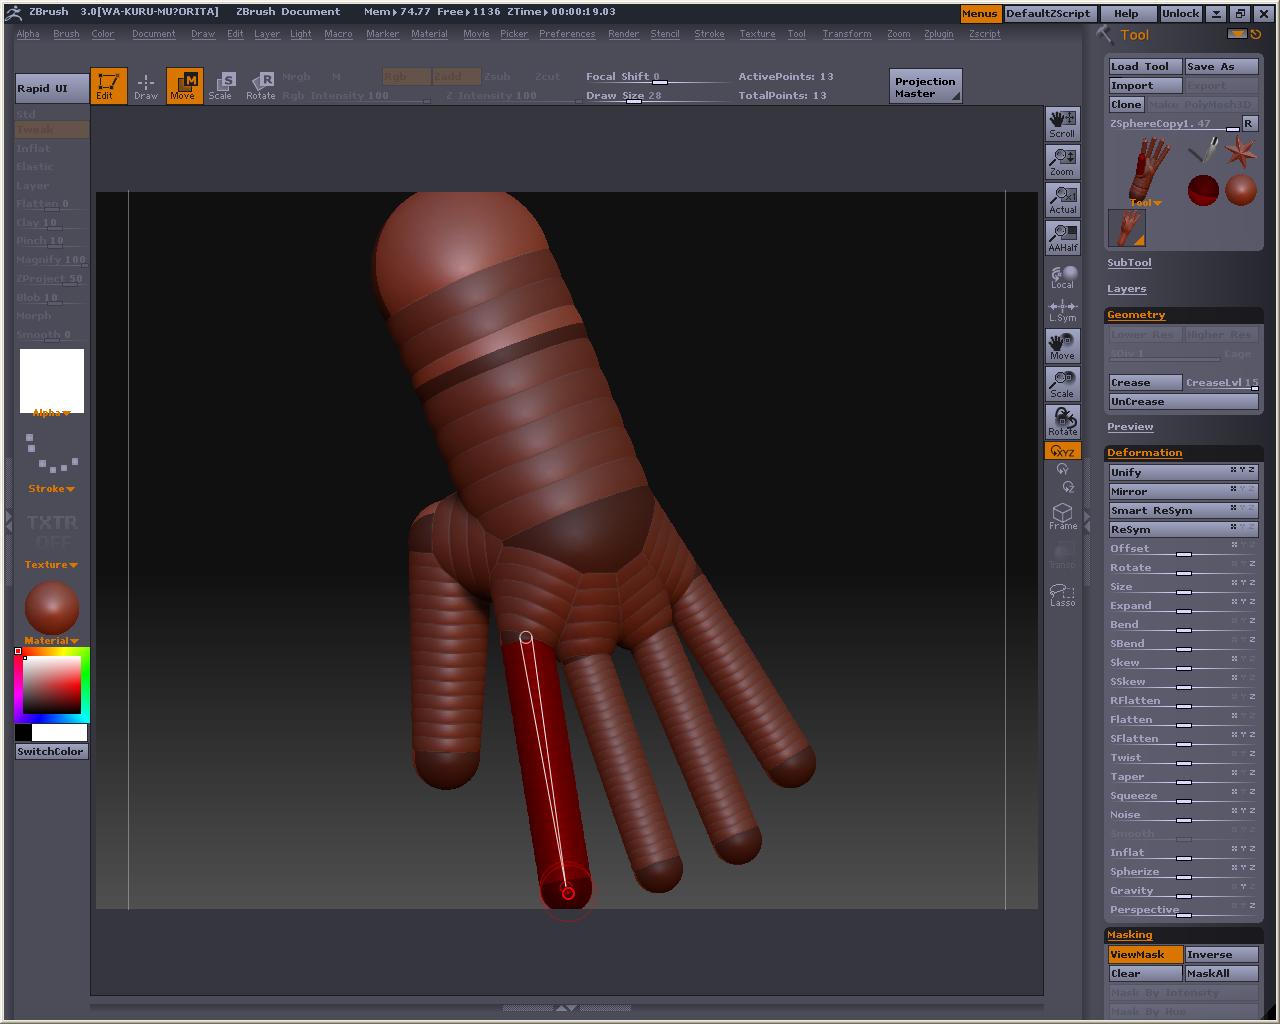Select the SimpleBrush tool thumbnail
This screenshot has height=1024, width=1280.
coord(1204,150)
